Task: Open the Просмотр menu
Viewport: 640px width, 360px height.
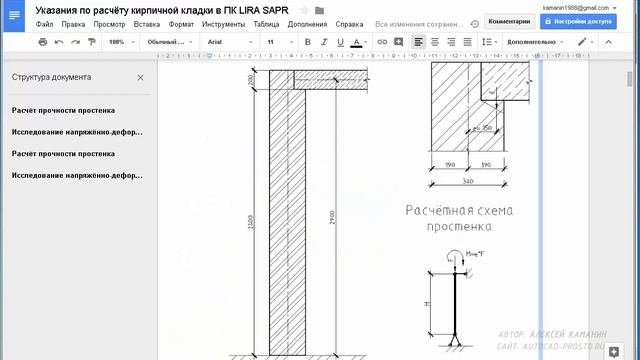Action: pyautogui.click(x=109, y=24)
